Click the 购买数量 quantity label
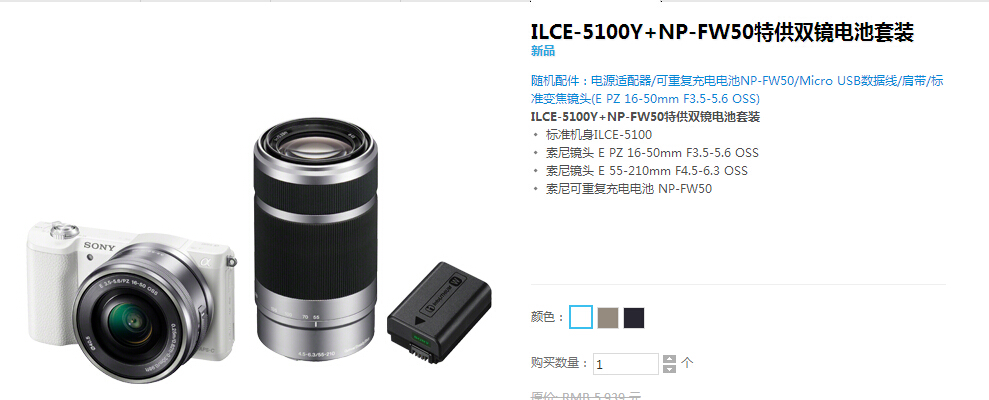This screenshot has height=400, width=989. (x=560, y=363)
